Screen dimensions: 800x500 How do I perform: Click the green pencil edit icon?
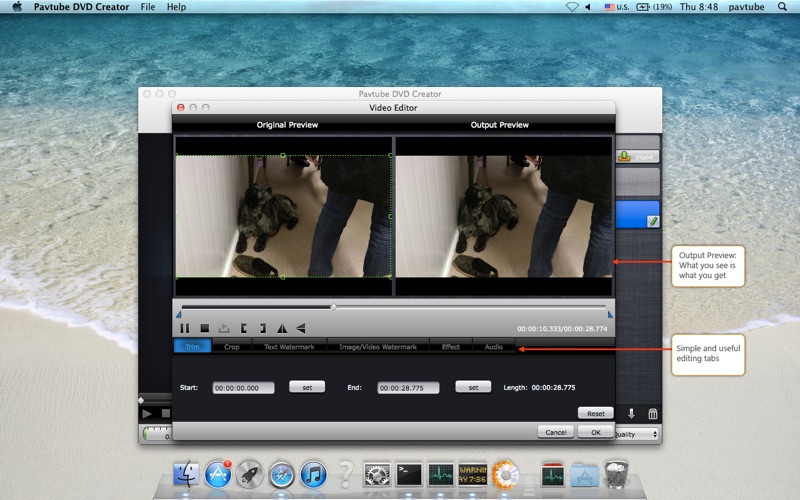point(653,221)
